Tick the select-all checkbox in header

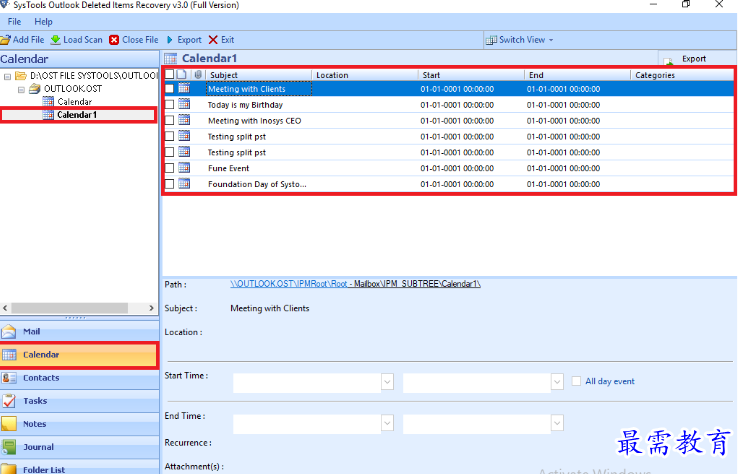pos(169,74)
